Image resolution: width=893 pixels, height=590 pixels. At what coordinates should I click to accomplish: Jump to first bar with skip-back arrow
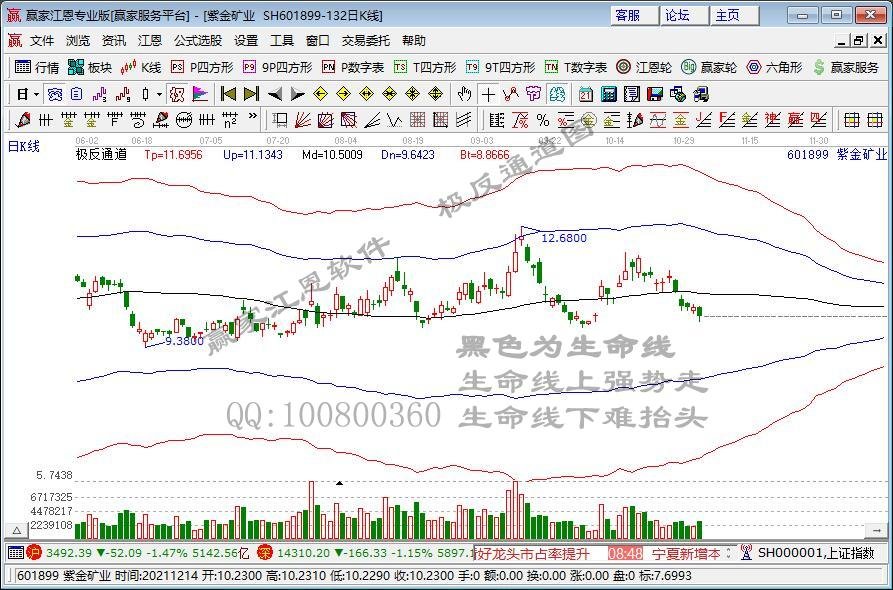pyautogui.click(x=228, y=94)
